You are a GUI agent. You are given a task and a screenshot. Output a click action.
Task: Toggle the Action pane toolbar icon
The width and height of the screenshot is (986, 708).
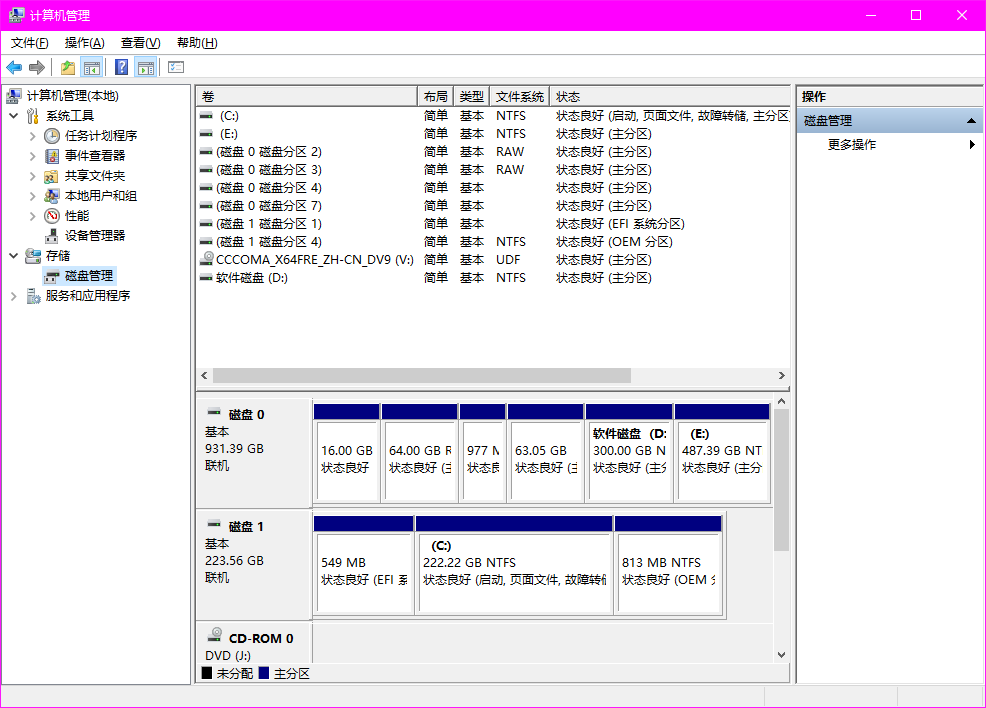coord(146,67)
